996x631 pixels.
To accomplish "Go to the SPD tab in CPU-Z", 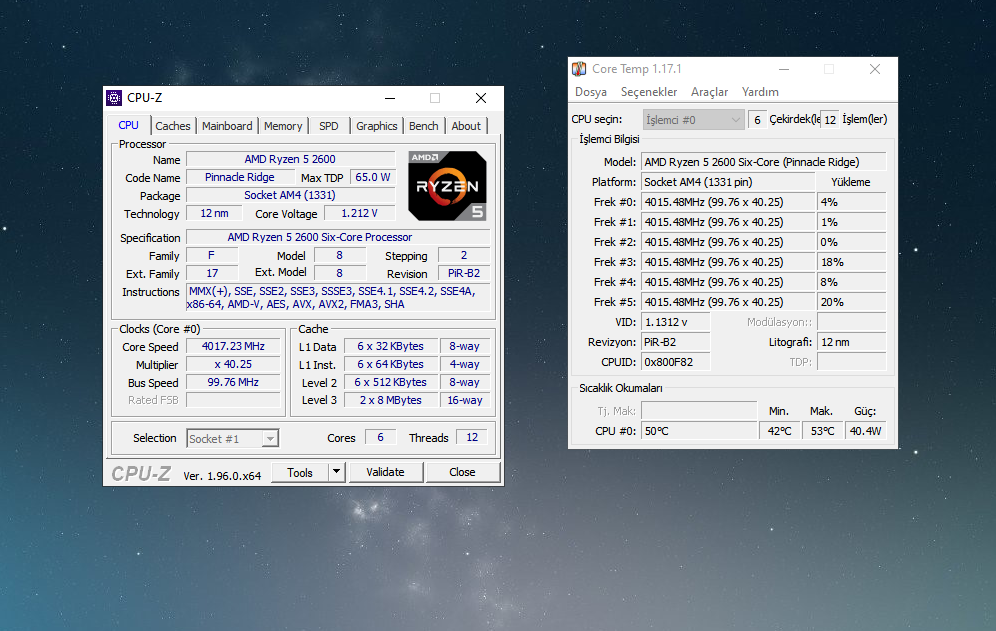I will coord(328,126).
